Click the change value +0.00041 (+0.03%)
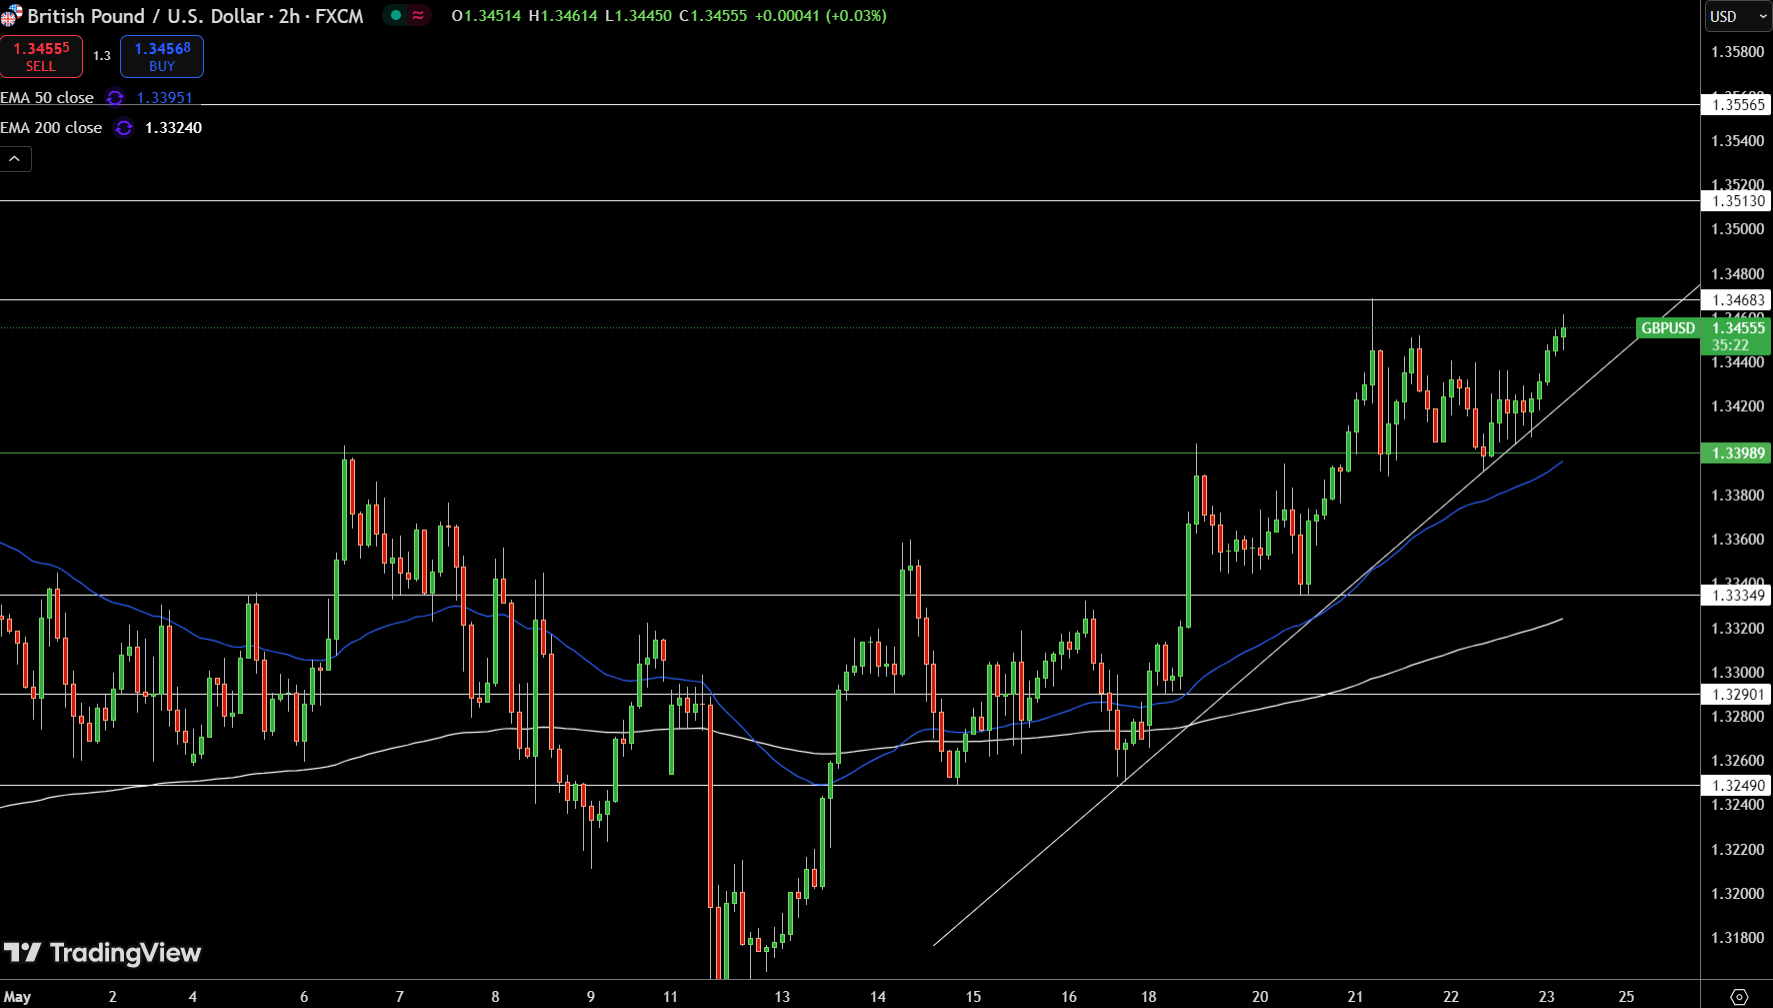The image size is (1773, 1008). point(821,16)
